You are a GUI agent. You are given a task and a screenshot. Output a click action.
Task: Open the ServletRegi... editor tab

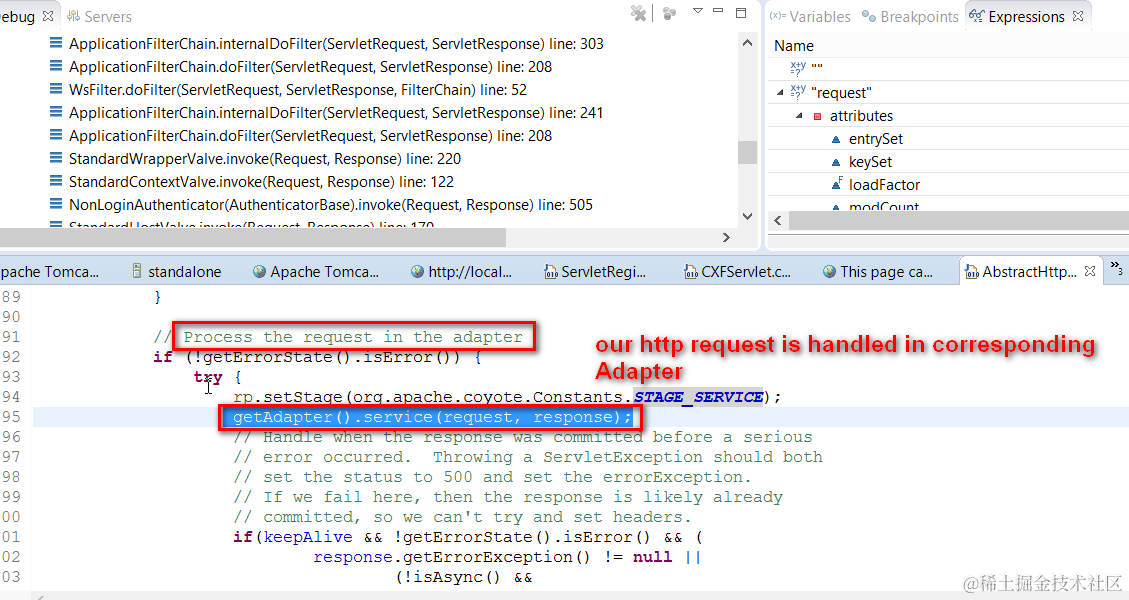pos(595,272)
